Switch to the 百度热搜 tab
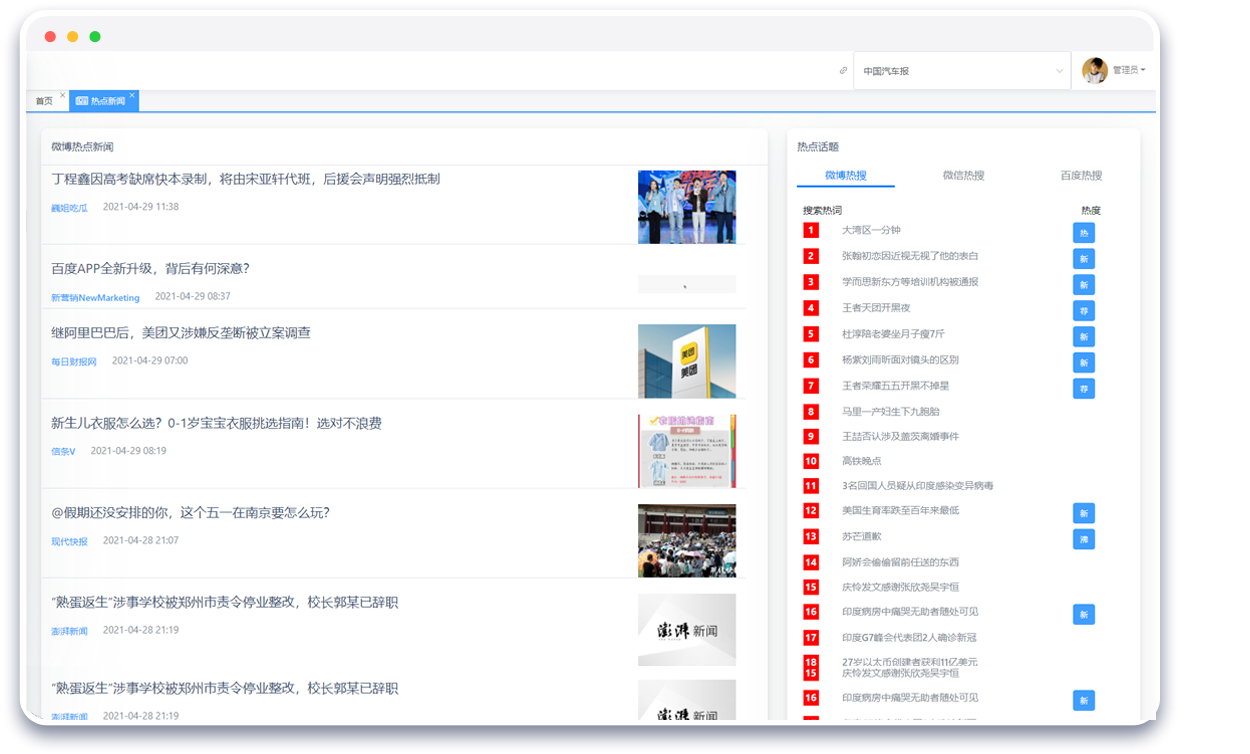Viewport: 1250px width, 754px height. 1081,175
